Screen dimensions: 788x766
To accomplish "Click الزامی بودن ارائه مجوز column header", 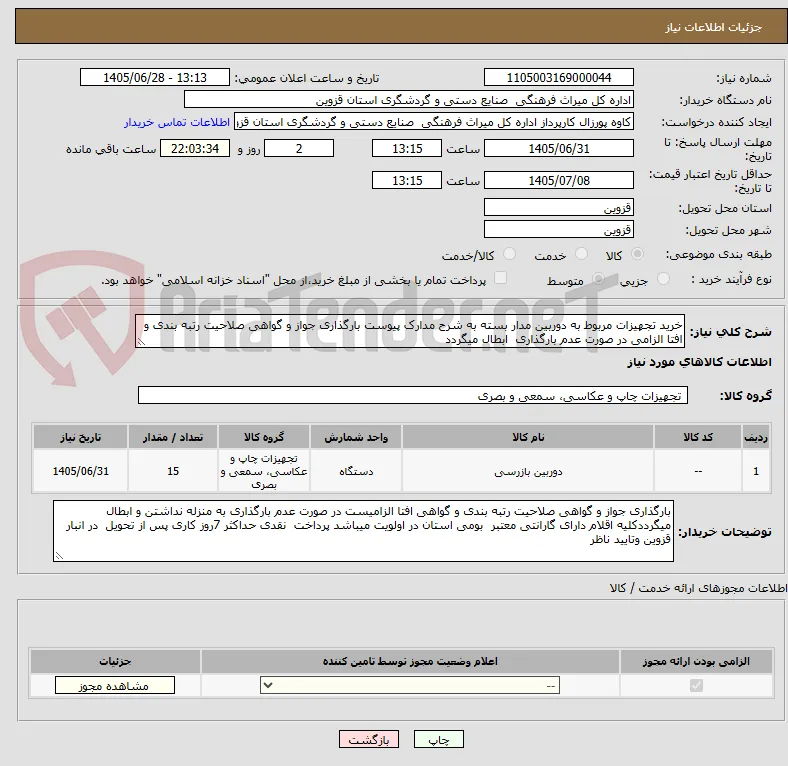I will pyautogui.click(x=696, y=661).
